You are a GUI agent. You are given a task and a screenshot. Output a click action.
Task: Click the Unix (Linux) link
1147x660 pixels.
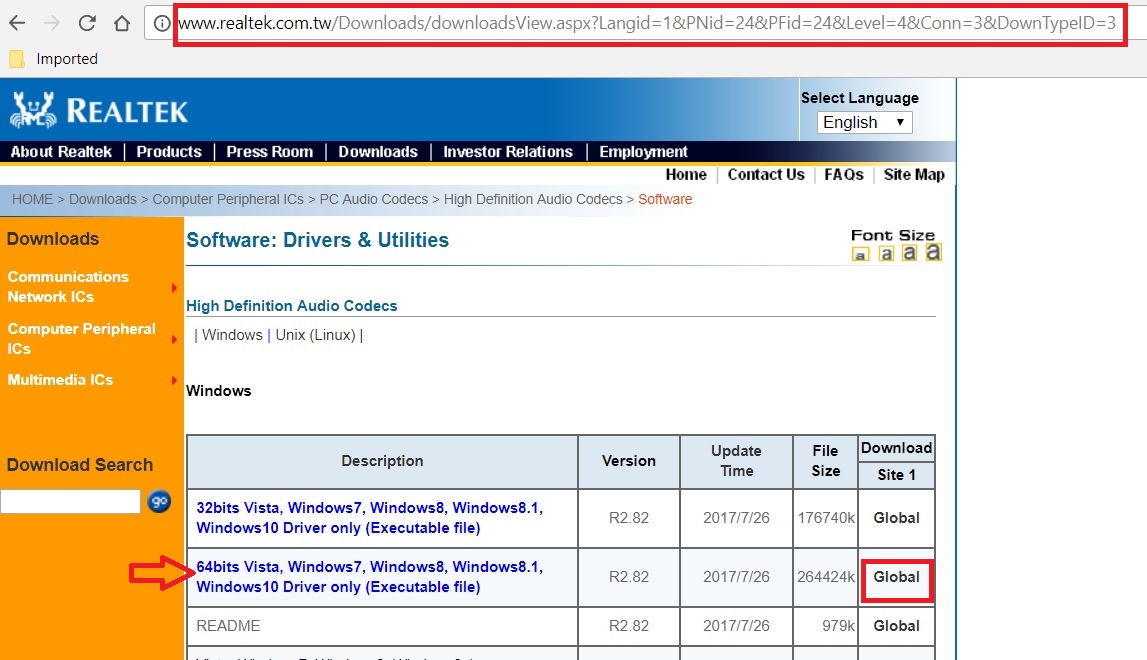[x=315, y=335]
